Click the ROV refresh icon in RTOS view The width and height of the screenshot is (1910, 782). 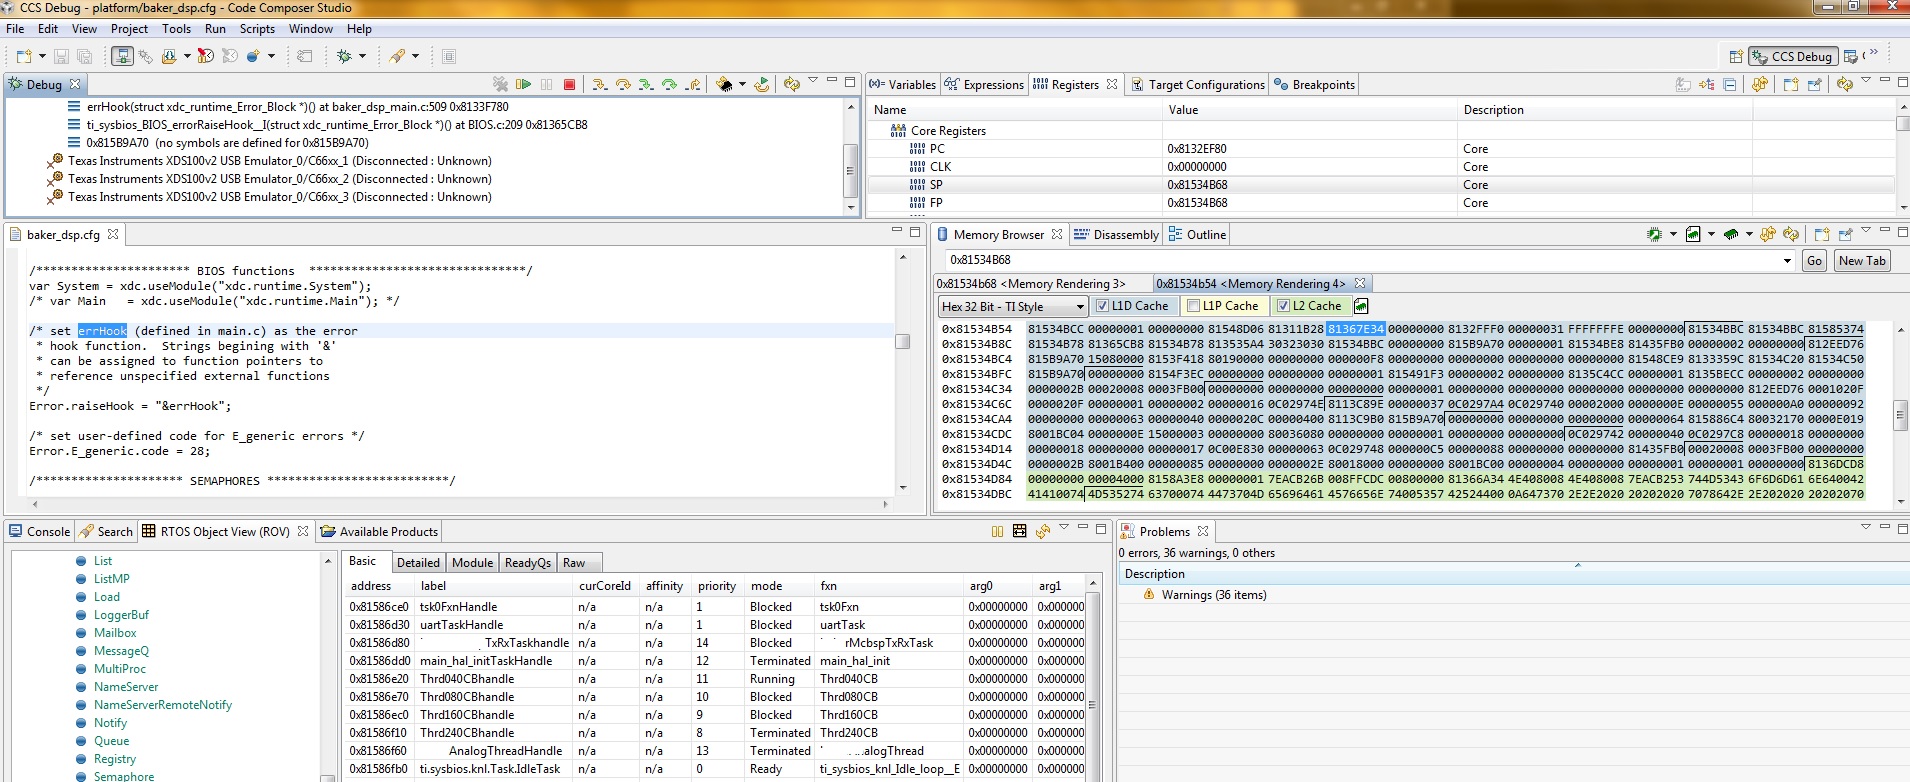pos(1043,531)
